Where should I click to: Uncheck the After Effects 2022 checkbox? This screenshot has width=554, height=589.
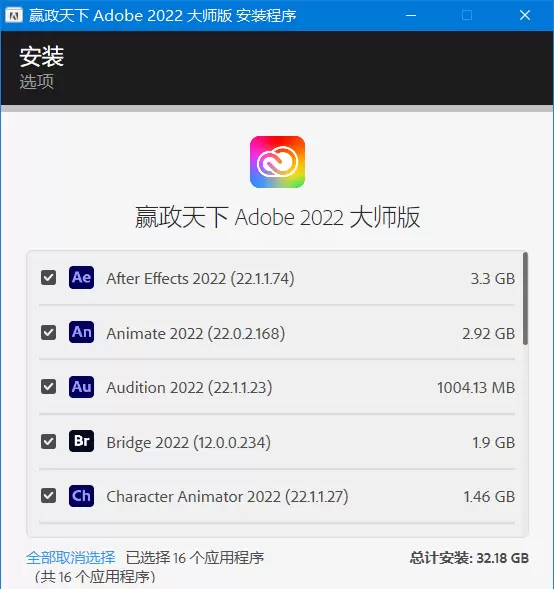pyautogui.click(x=48, y=278)
